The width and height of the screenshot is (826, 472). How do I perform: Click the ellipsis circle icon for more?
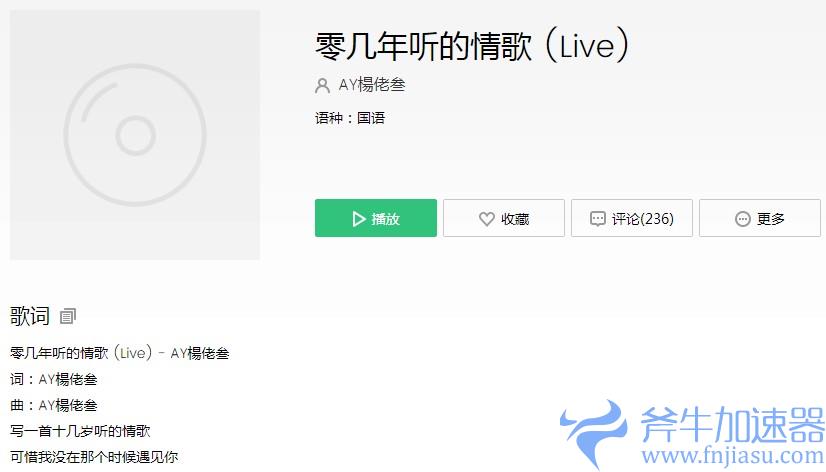[743, 219]
